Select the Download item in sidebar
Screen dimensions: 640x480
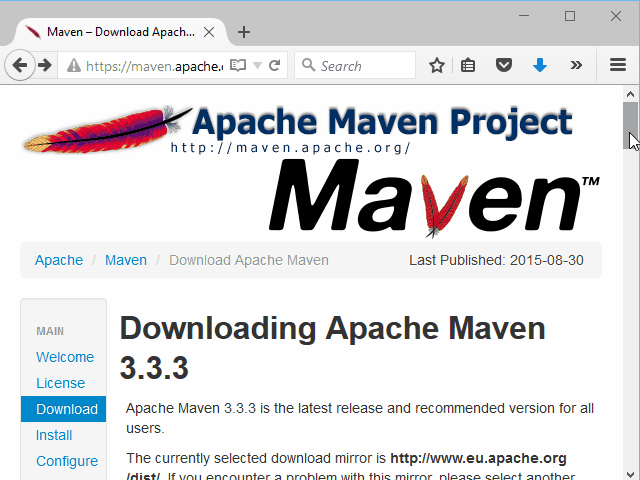coord(66,409)
